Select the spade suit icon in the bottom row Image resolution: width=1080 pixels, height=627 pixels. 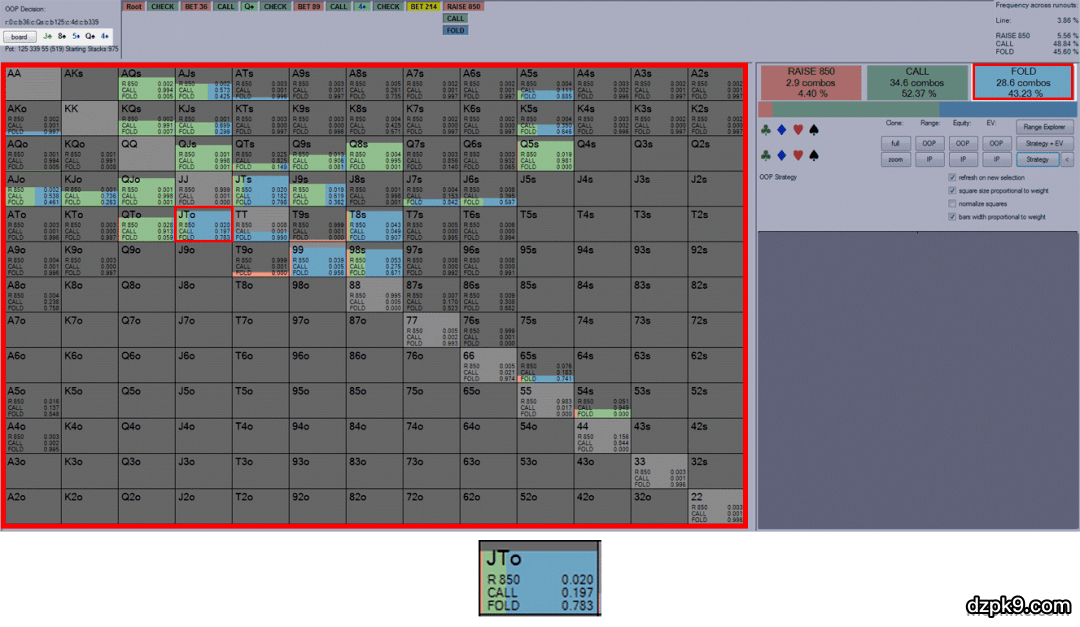click(813, 155)
